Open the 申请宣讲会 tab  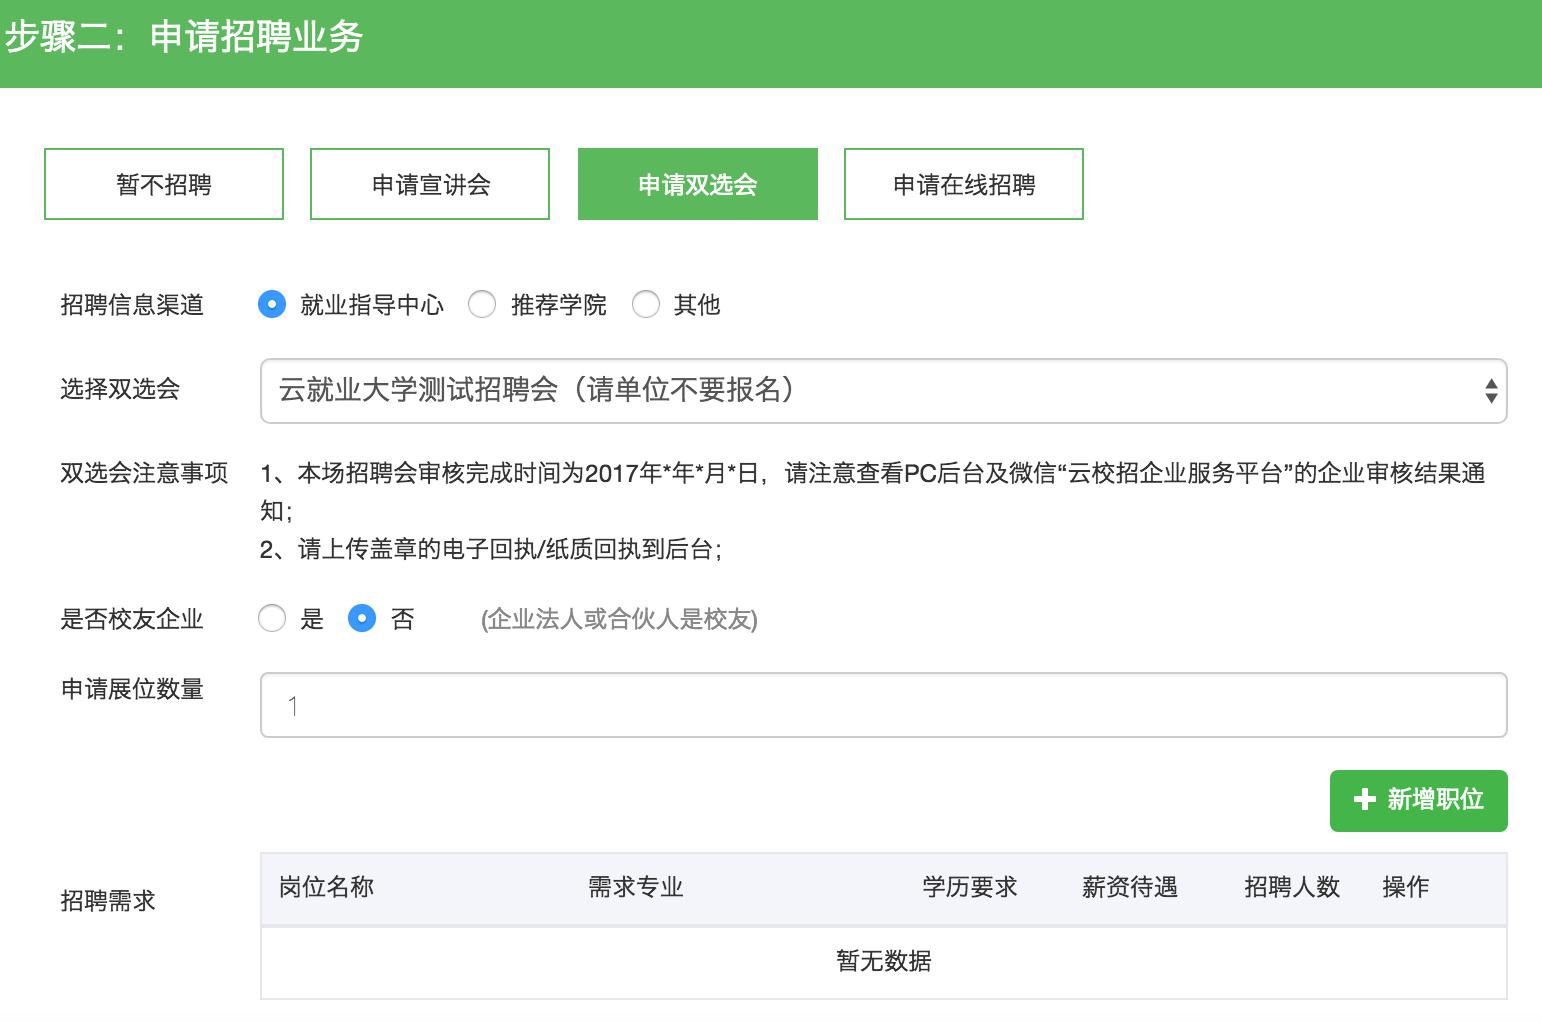coord(430,184)
